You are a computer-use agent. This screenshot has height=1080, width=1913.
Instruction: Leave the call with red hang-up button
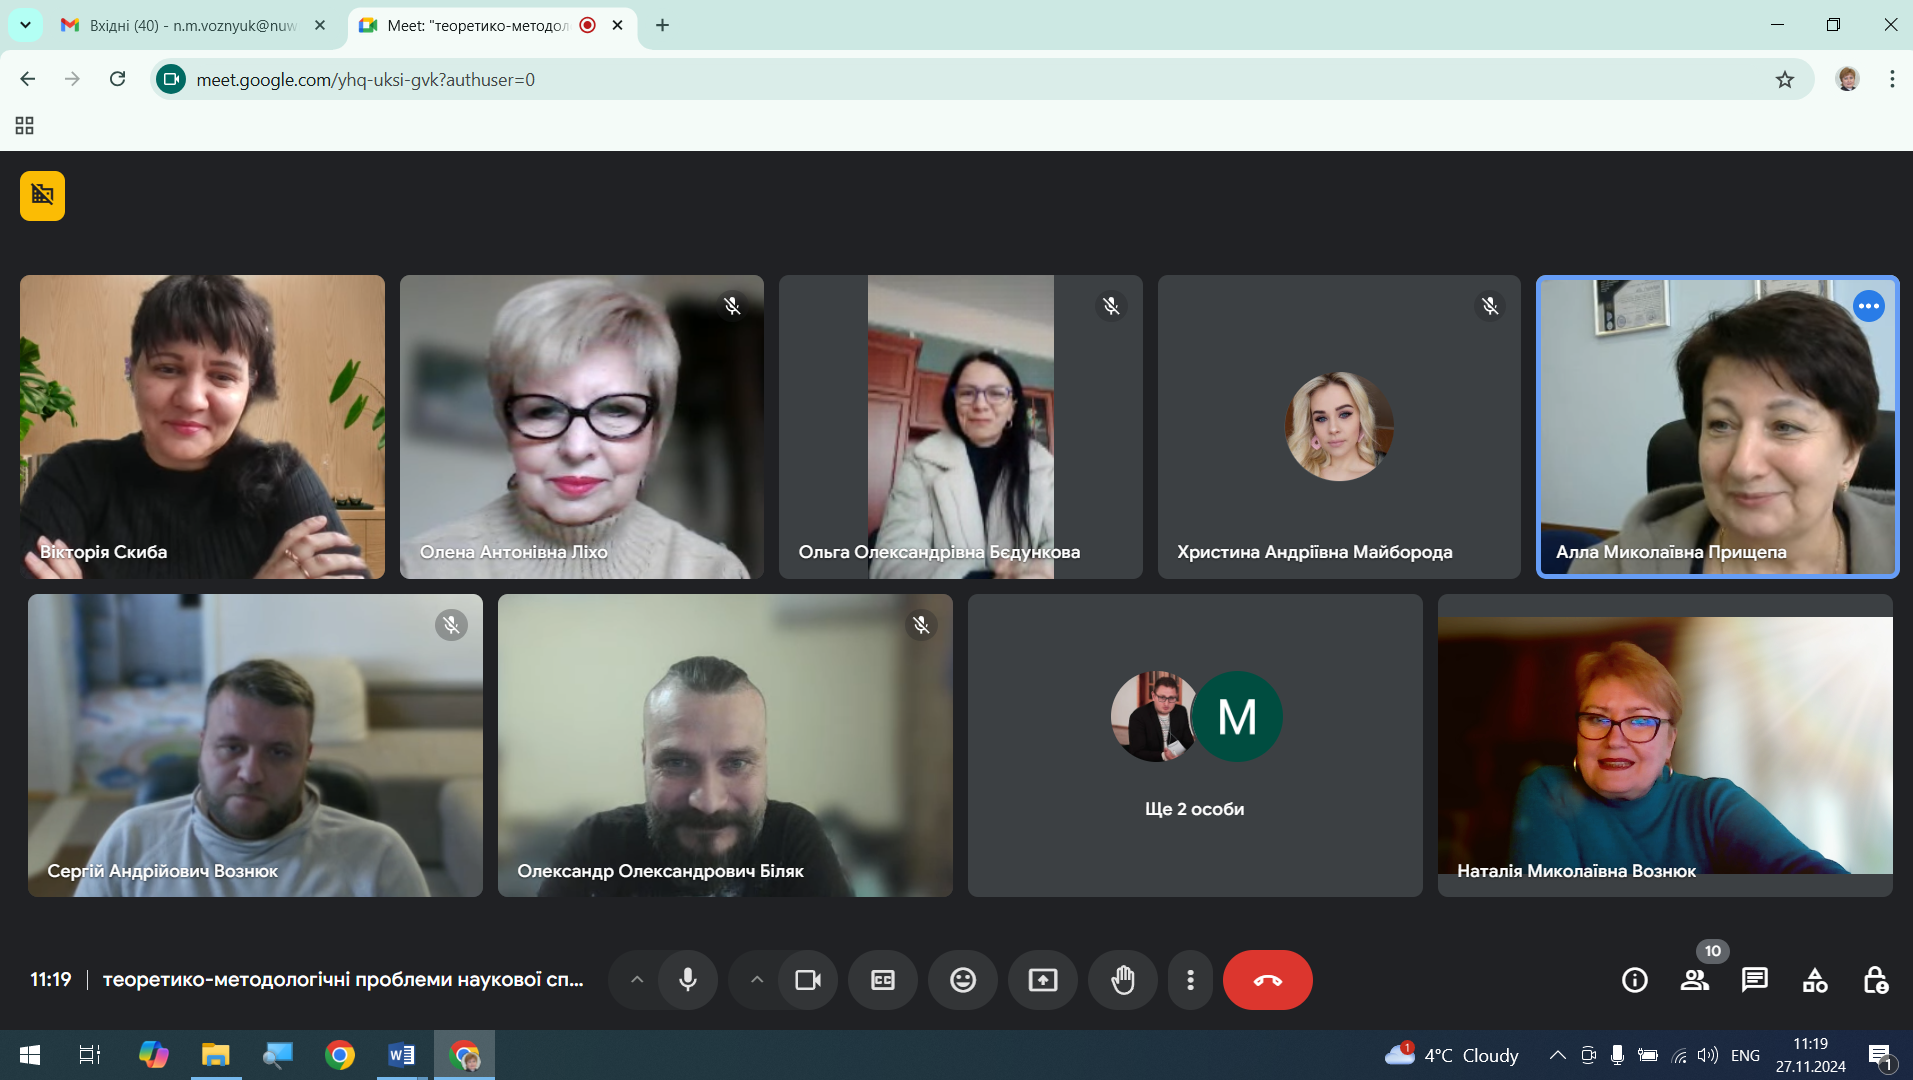[x=1268, y=980]
